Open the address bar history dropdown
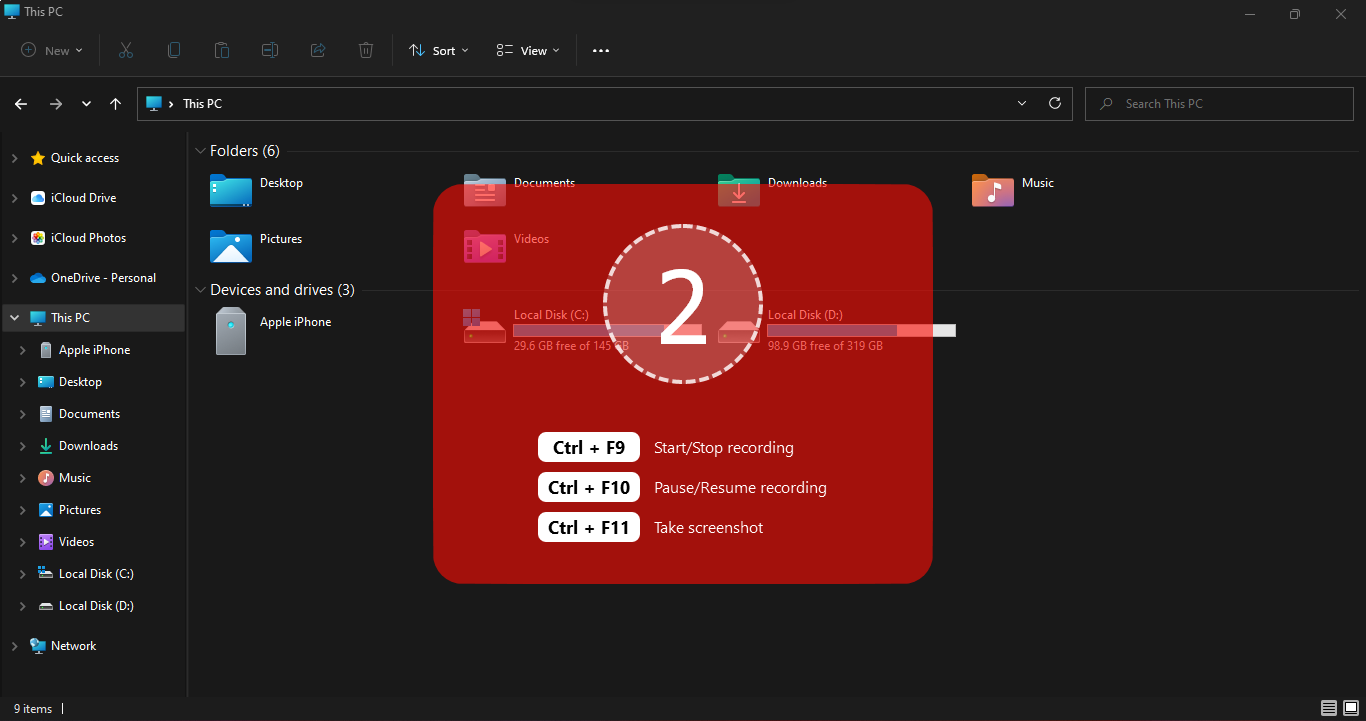This screenshot has height=721, width=1366. [1021, 103]
